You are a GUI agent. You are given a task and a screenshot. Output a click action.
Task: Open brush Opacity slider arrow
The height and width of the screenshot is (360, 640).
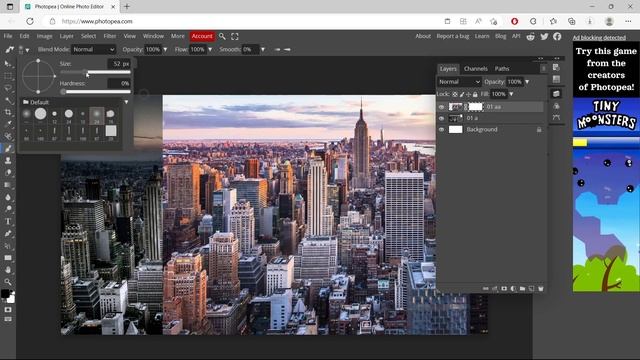pos(165,49)
